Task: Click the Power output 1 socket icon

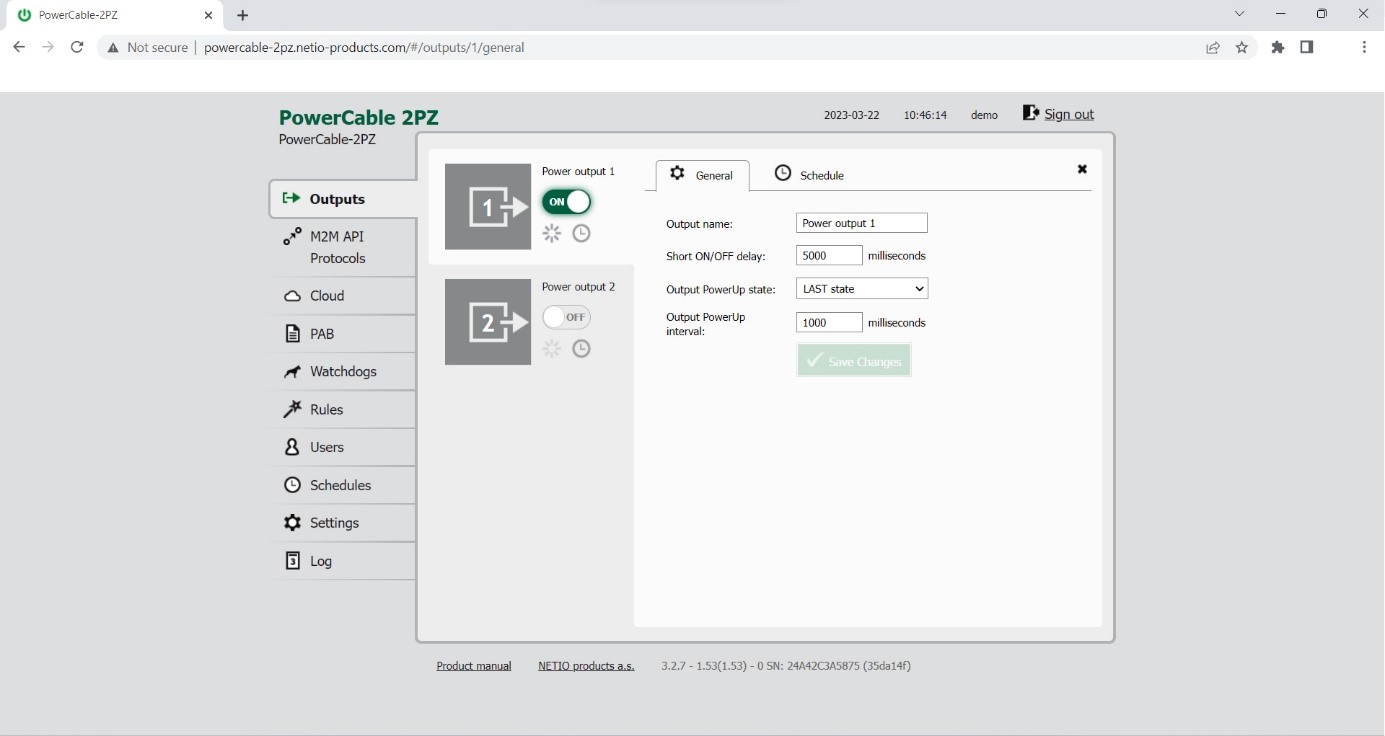Action: click(x=488, y=207)
